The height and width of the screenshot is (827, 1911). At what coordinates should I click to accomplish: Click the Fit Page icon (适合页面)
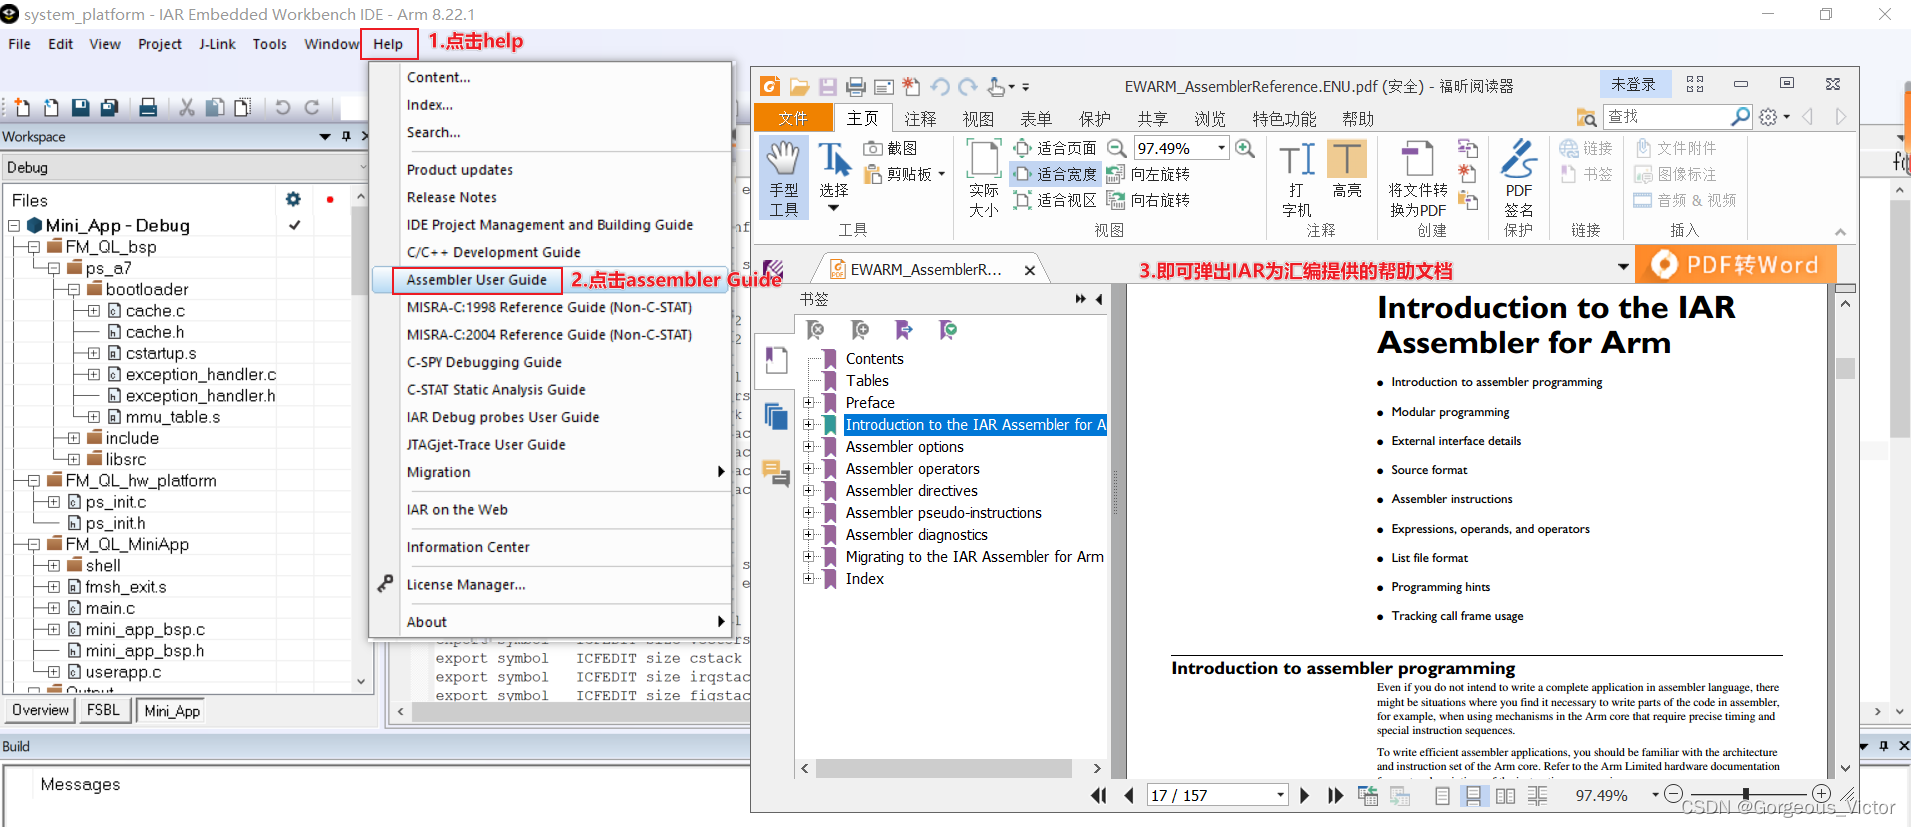(1022, 148)
